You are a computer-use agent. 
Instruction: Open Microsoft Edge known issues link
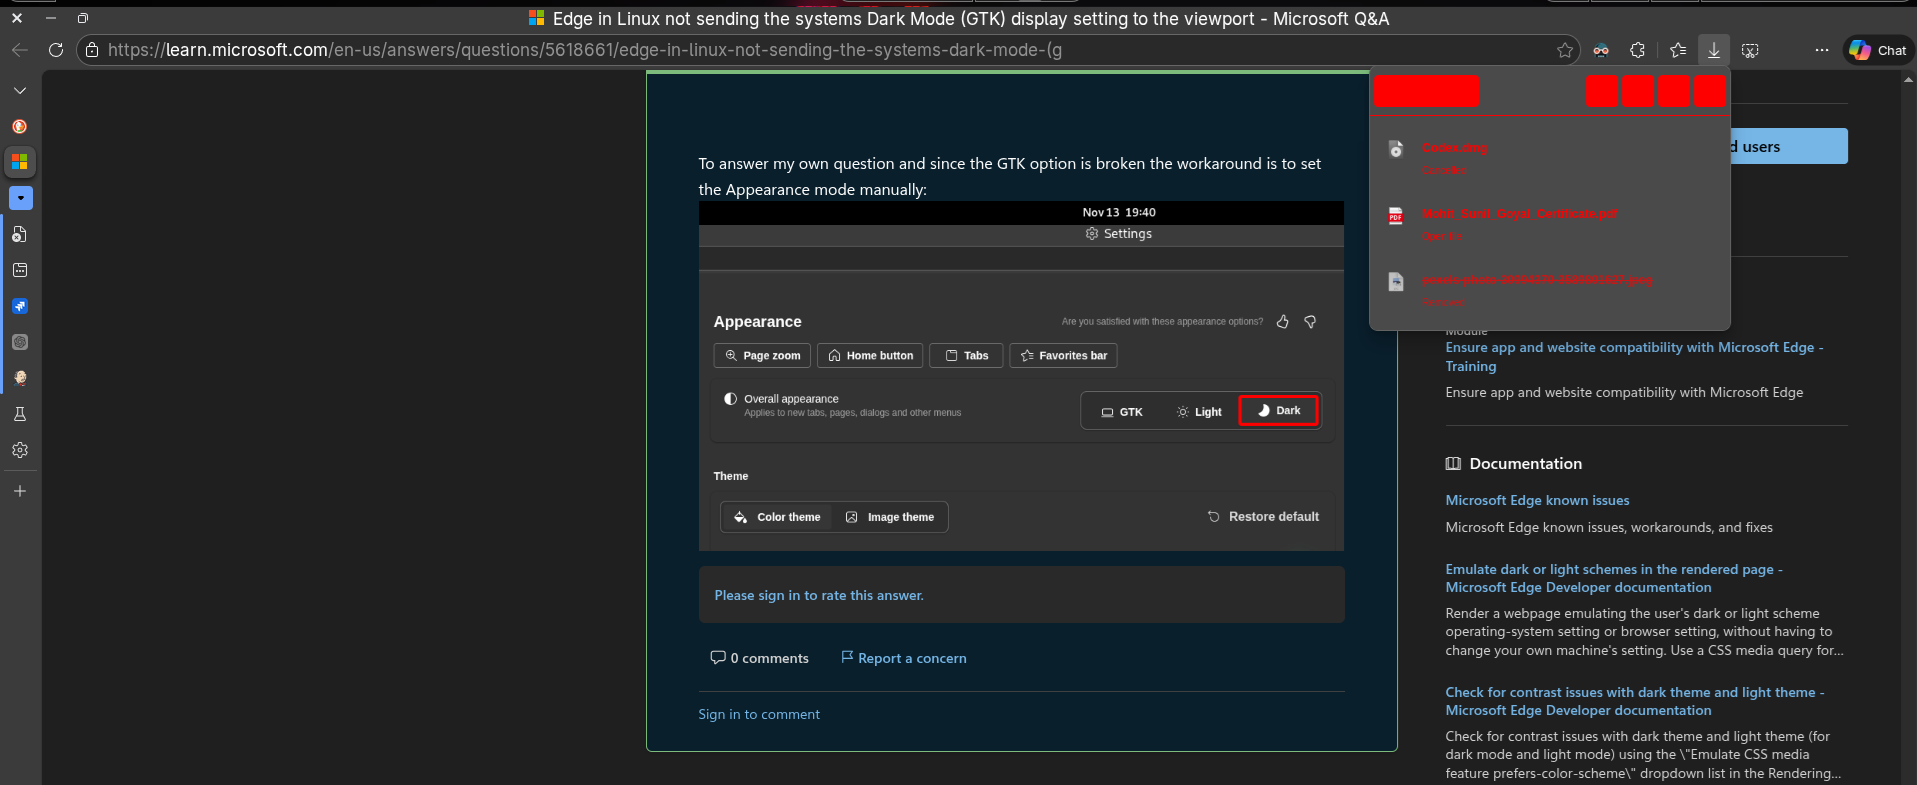click(x=1537, y=500)
